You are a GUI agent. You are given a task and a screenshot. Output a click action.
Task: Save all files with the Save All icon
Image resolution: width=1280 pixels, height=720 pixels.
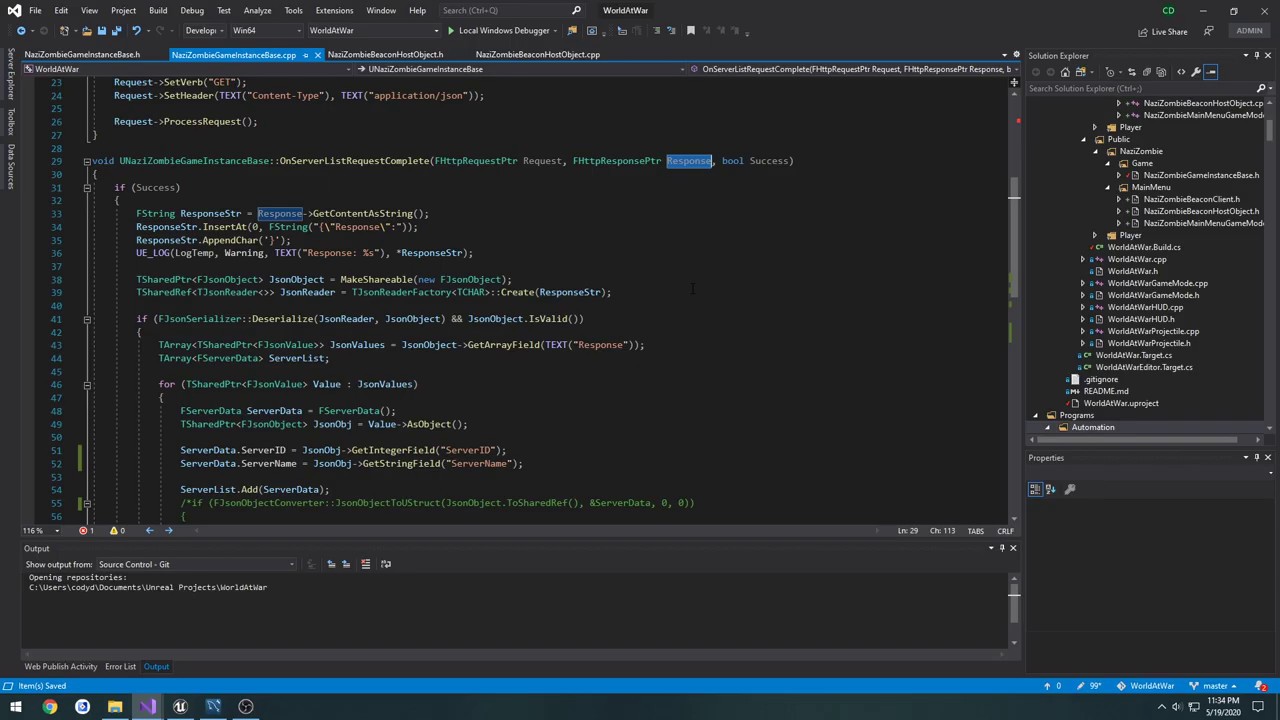117,31
